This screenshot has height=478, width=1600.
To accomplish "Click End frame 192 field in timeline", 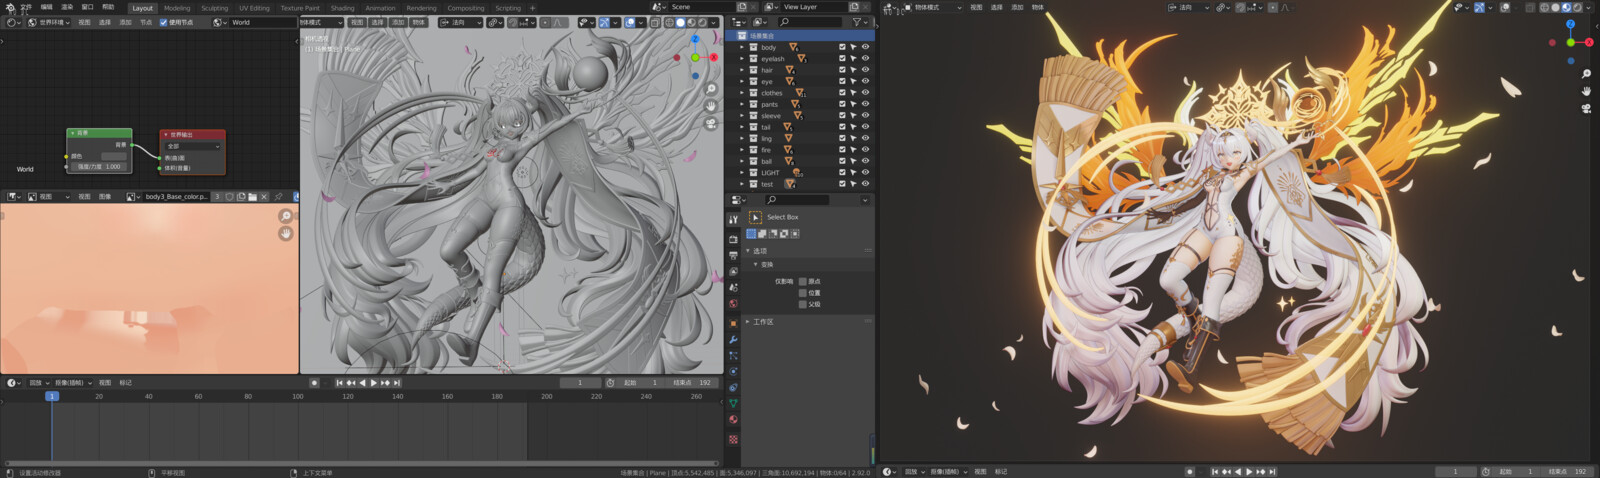I will (694, 382).
